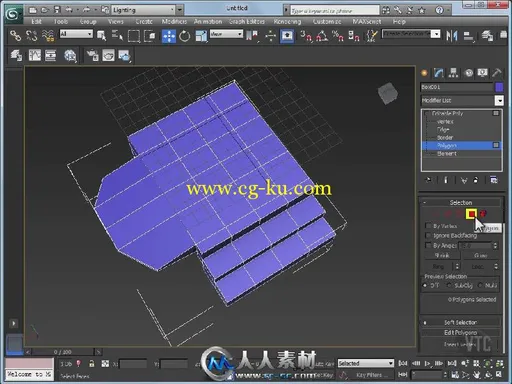Click the Select and Link tool

click(x=15, y=35)
